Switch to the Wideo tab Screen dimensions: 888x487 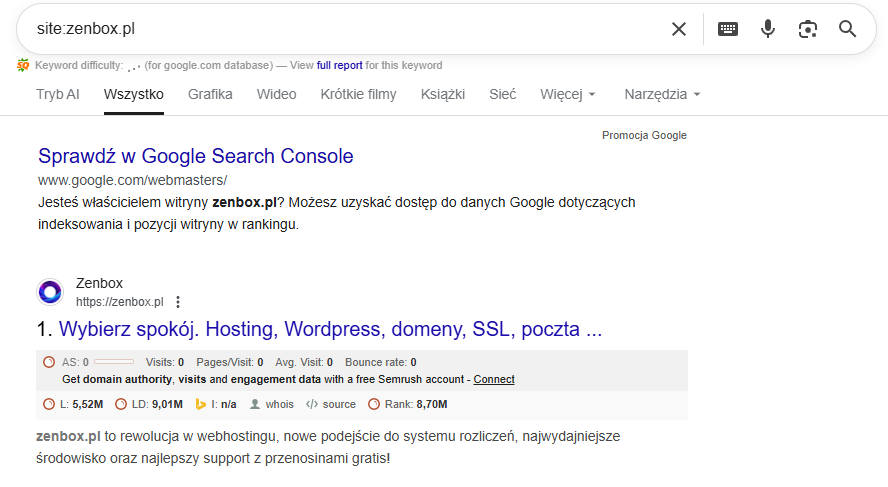coord(276,94)
